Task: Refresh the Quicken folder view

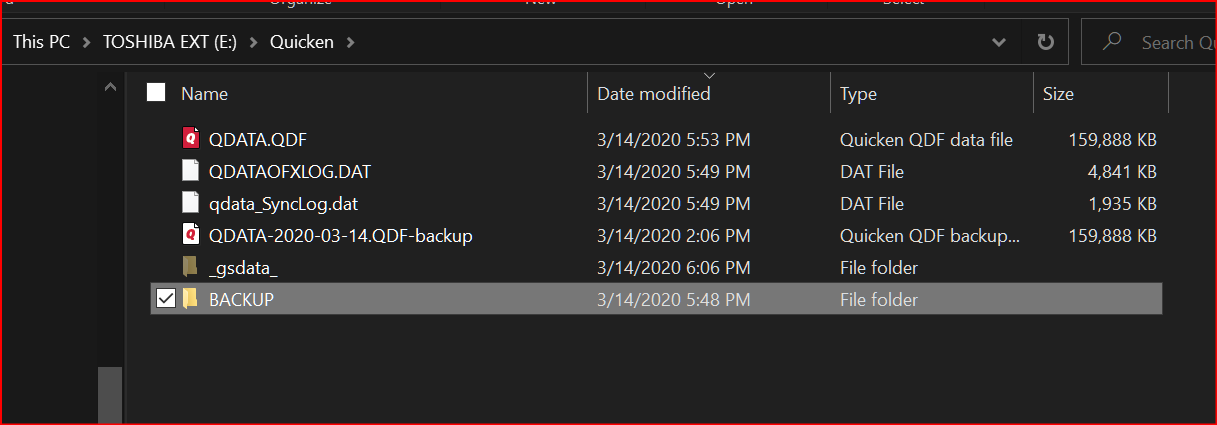Action: pyautogui.click(x=1046, y=43)
